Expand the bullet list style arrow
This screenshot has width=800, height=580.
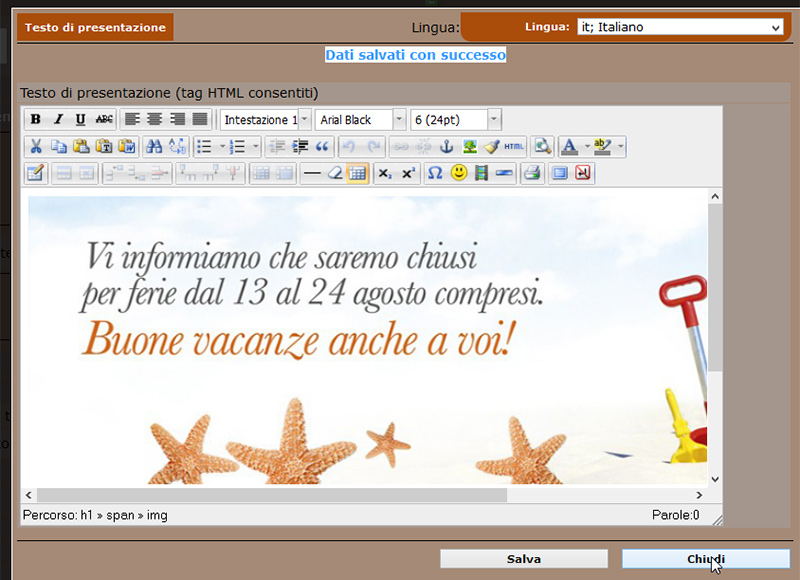pos(222,147)
